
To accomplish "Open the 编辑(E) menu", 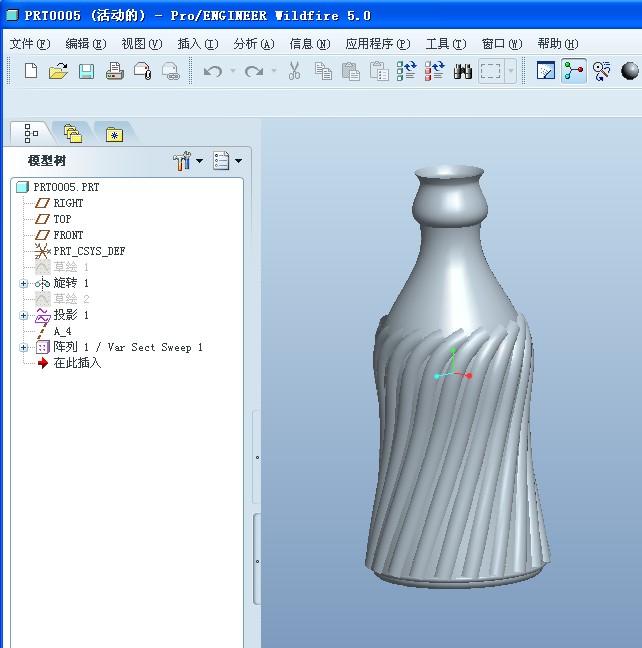I will click(x=86, y=44).
